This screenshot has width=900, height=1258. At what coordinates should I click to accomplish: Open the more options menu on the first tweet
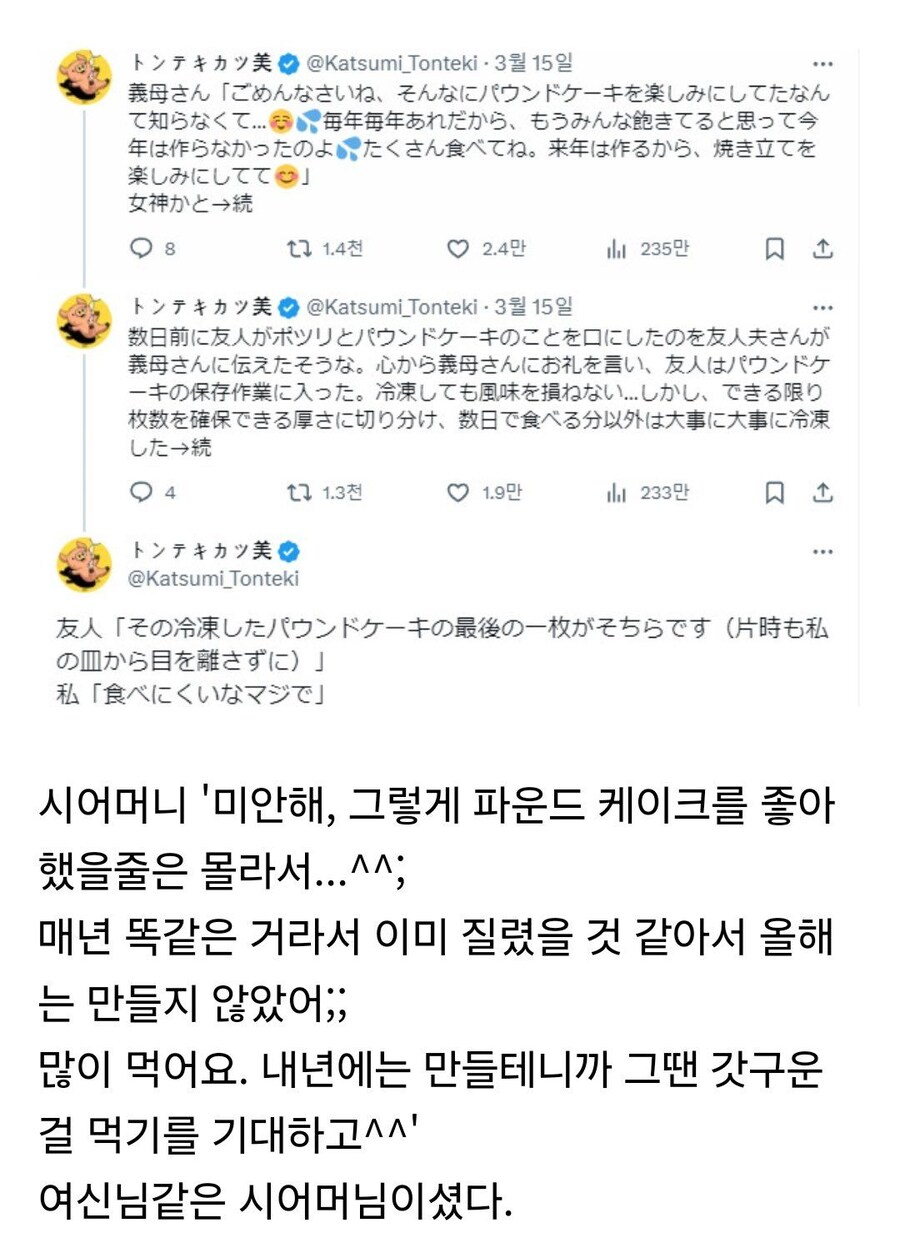coord(822,61)
